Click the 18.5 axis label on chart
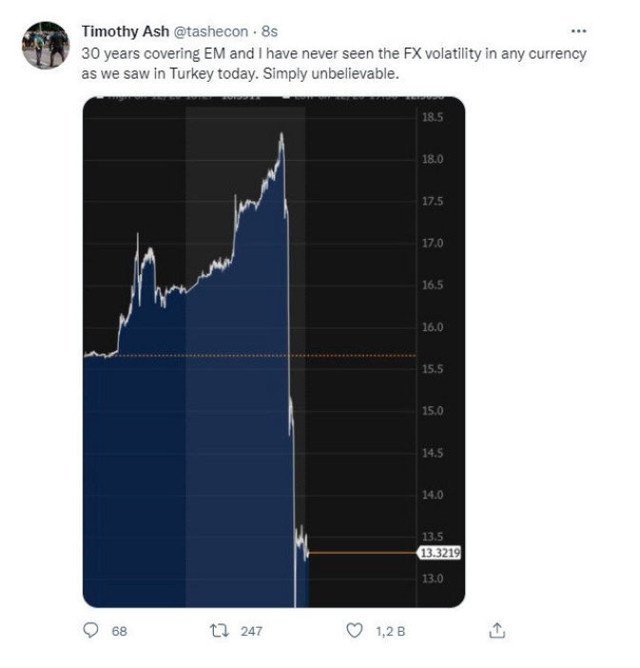The height and width of the screenshot is (668, 640). click(434, 118)
